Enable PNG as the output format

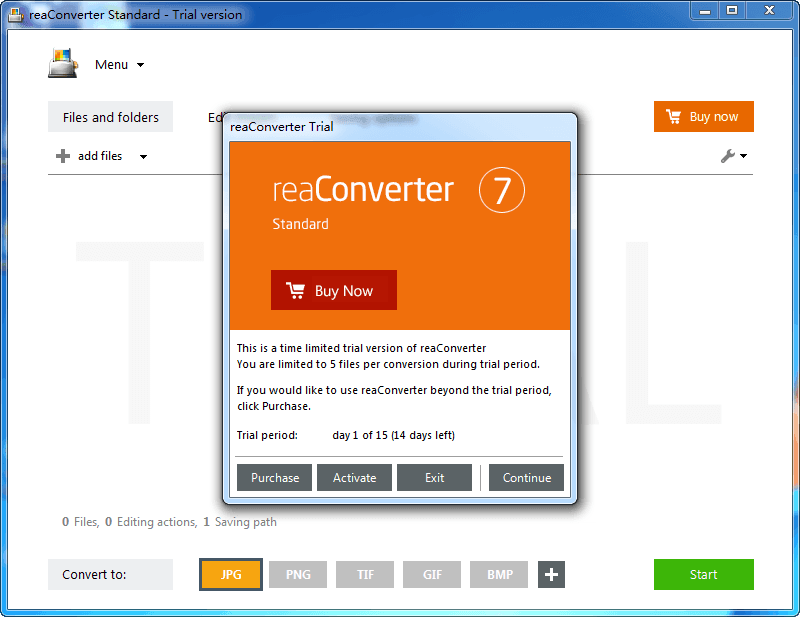tap(298, 574)
